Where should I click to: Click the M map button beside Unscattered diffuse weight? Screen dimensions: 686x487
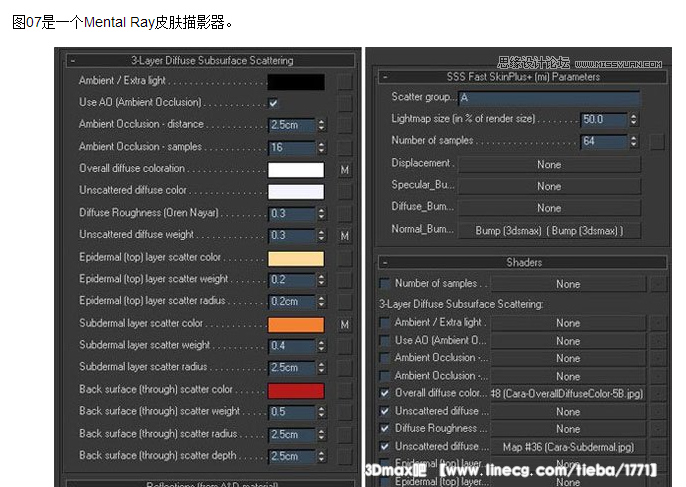coord(345,236)
